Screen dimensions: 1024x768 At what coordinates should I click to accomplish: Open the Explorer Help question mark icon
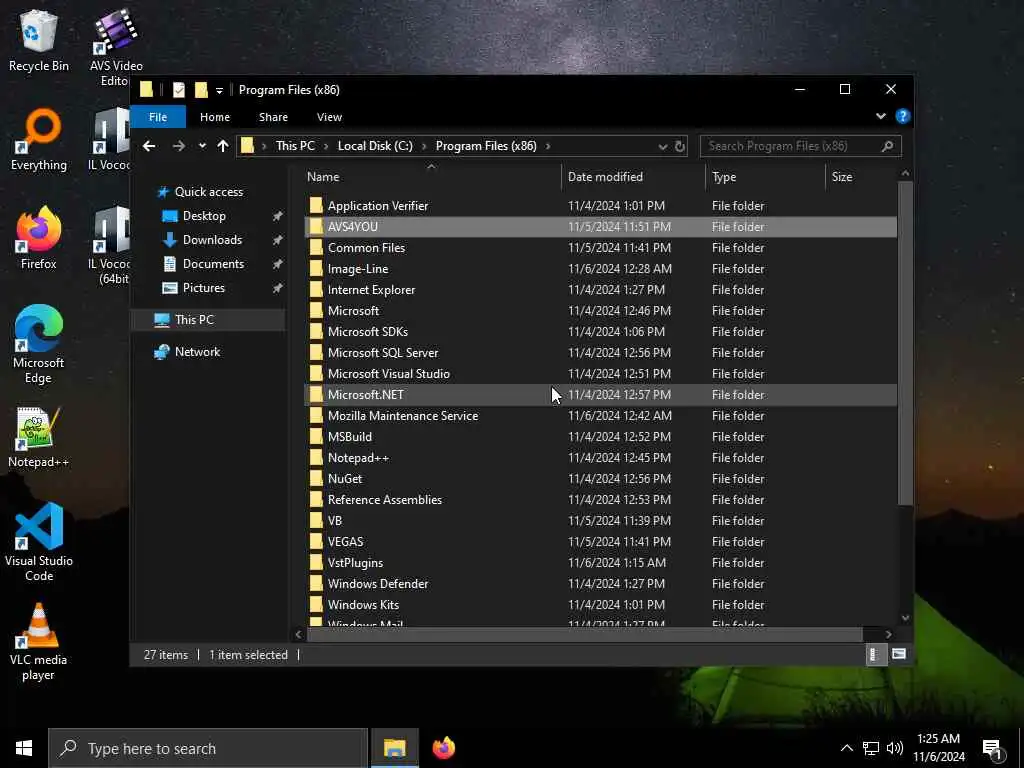click(x=903, y=116)
